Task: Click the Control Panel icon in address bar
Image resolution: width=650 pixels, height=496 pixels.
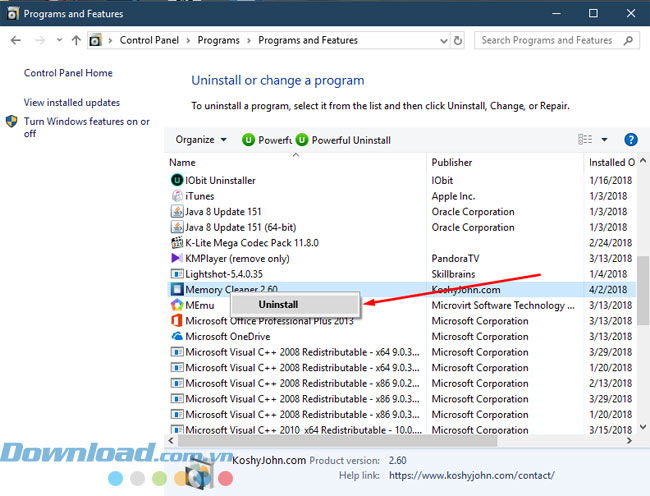Action: click(x=95, y=41)
